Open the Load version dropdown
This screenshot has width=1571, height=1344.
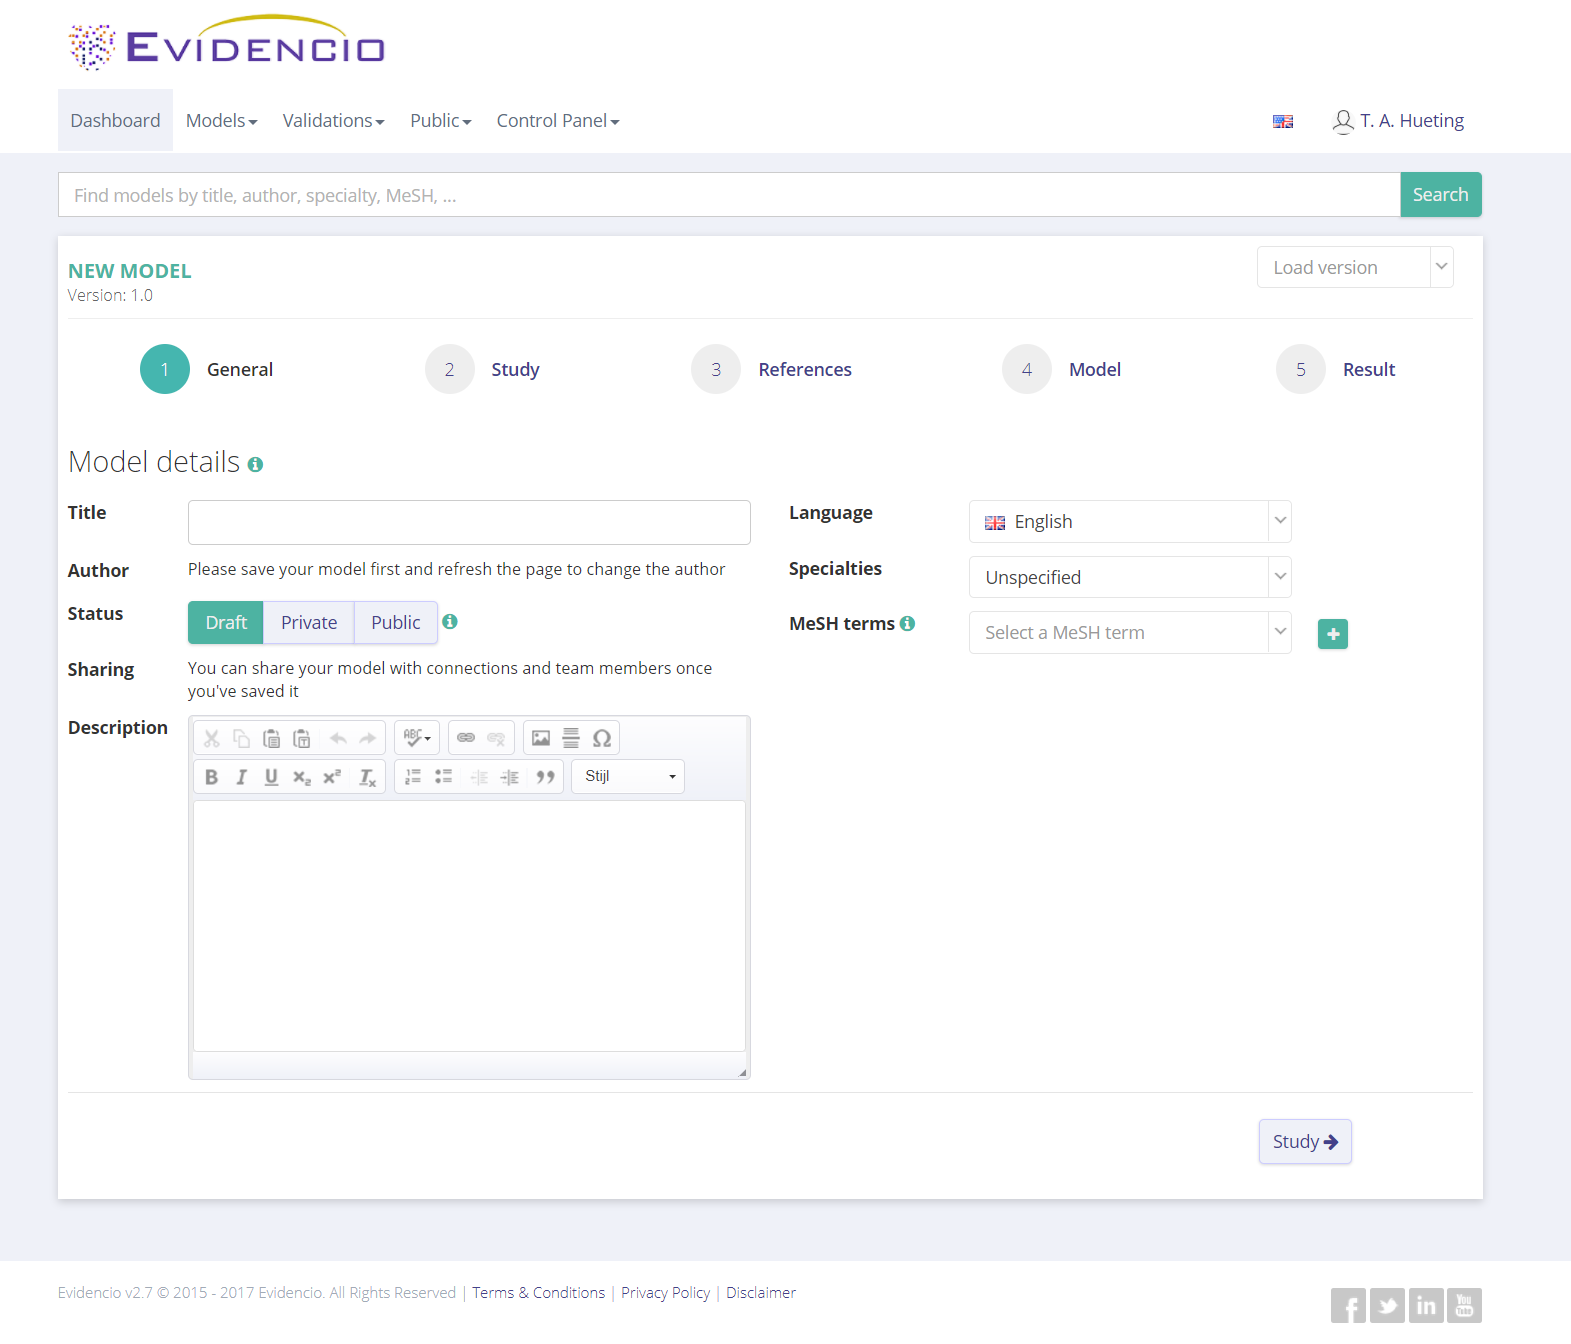click(x=1354, y=267)
